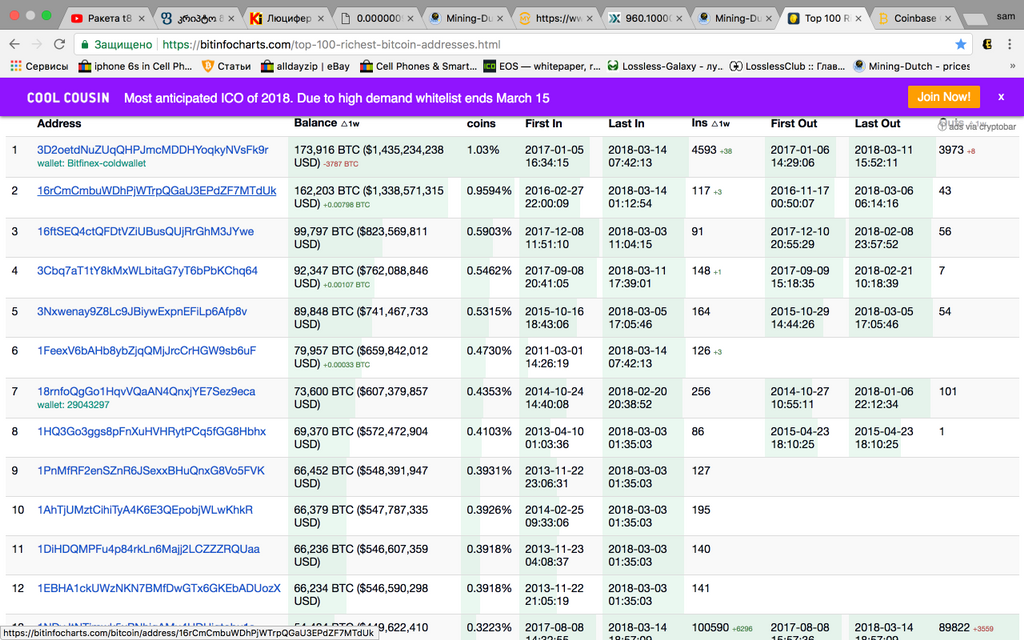Open address 1FeexV6bAHb8ybZjqQMjJrcCrHGW9sb6uF
This screenshot has width=1024, height=640.
tap(146, 350)
